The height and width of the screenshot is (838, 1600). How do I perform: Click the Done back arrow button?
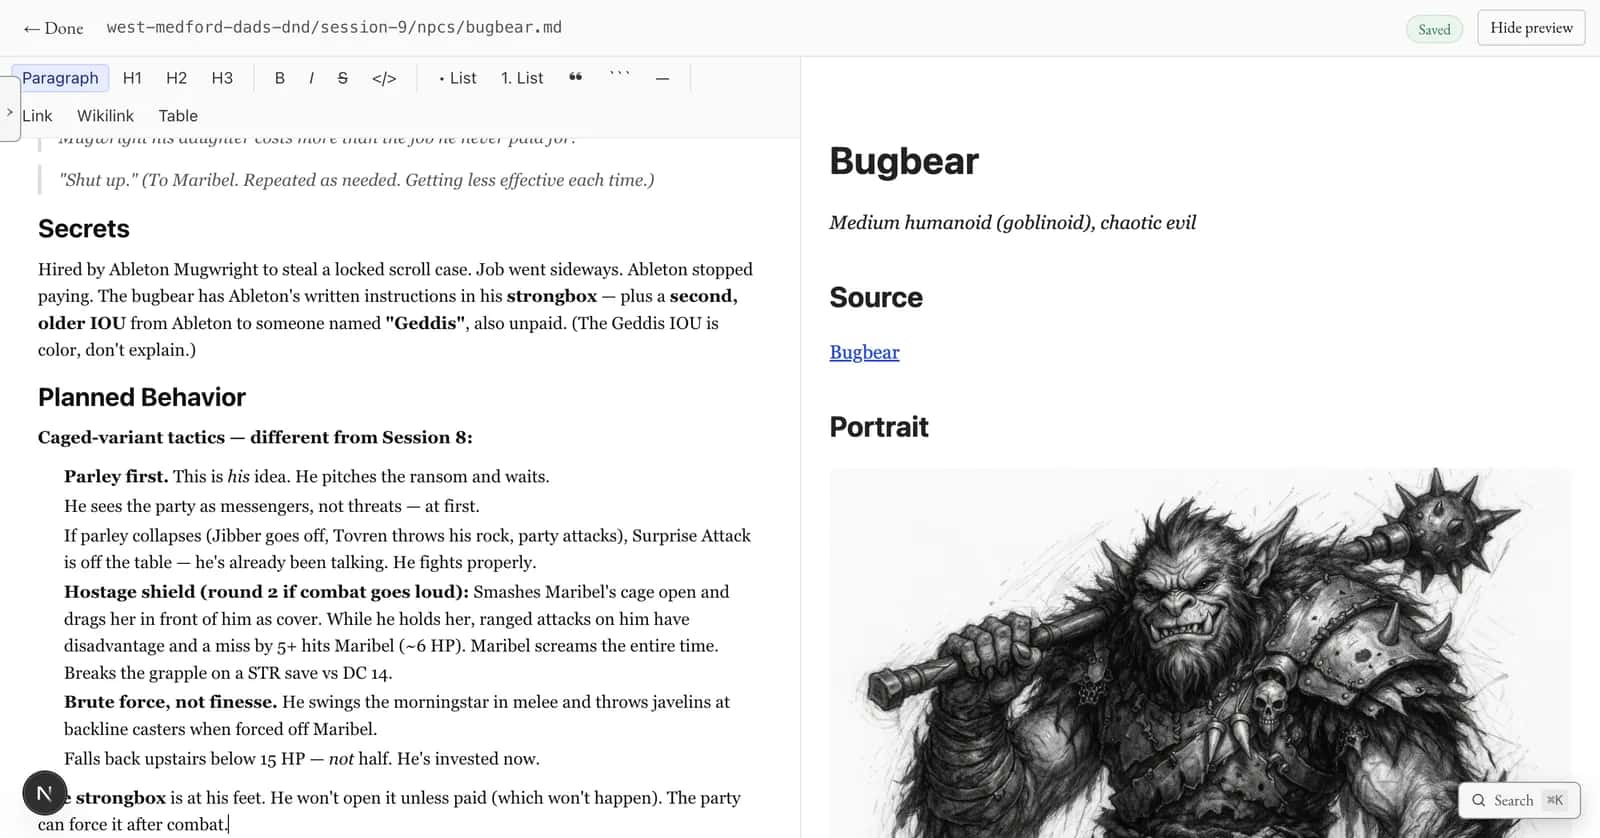coord(53,28)
